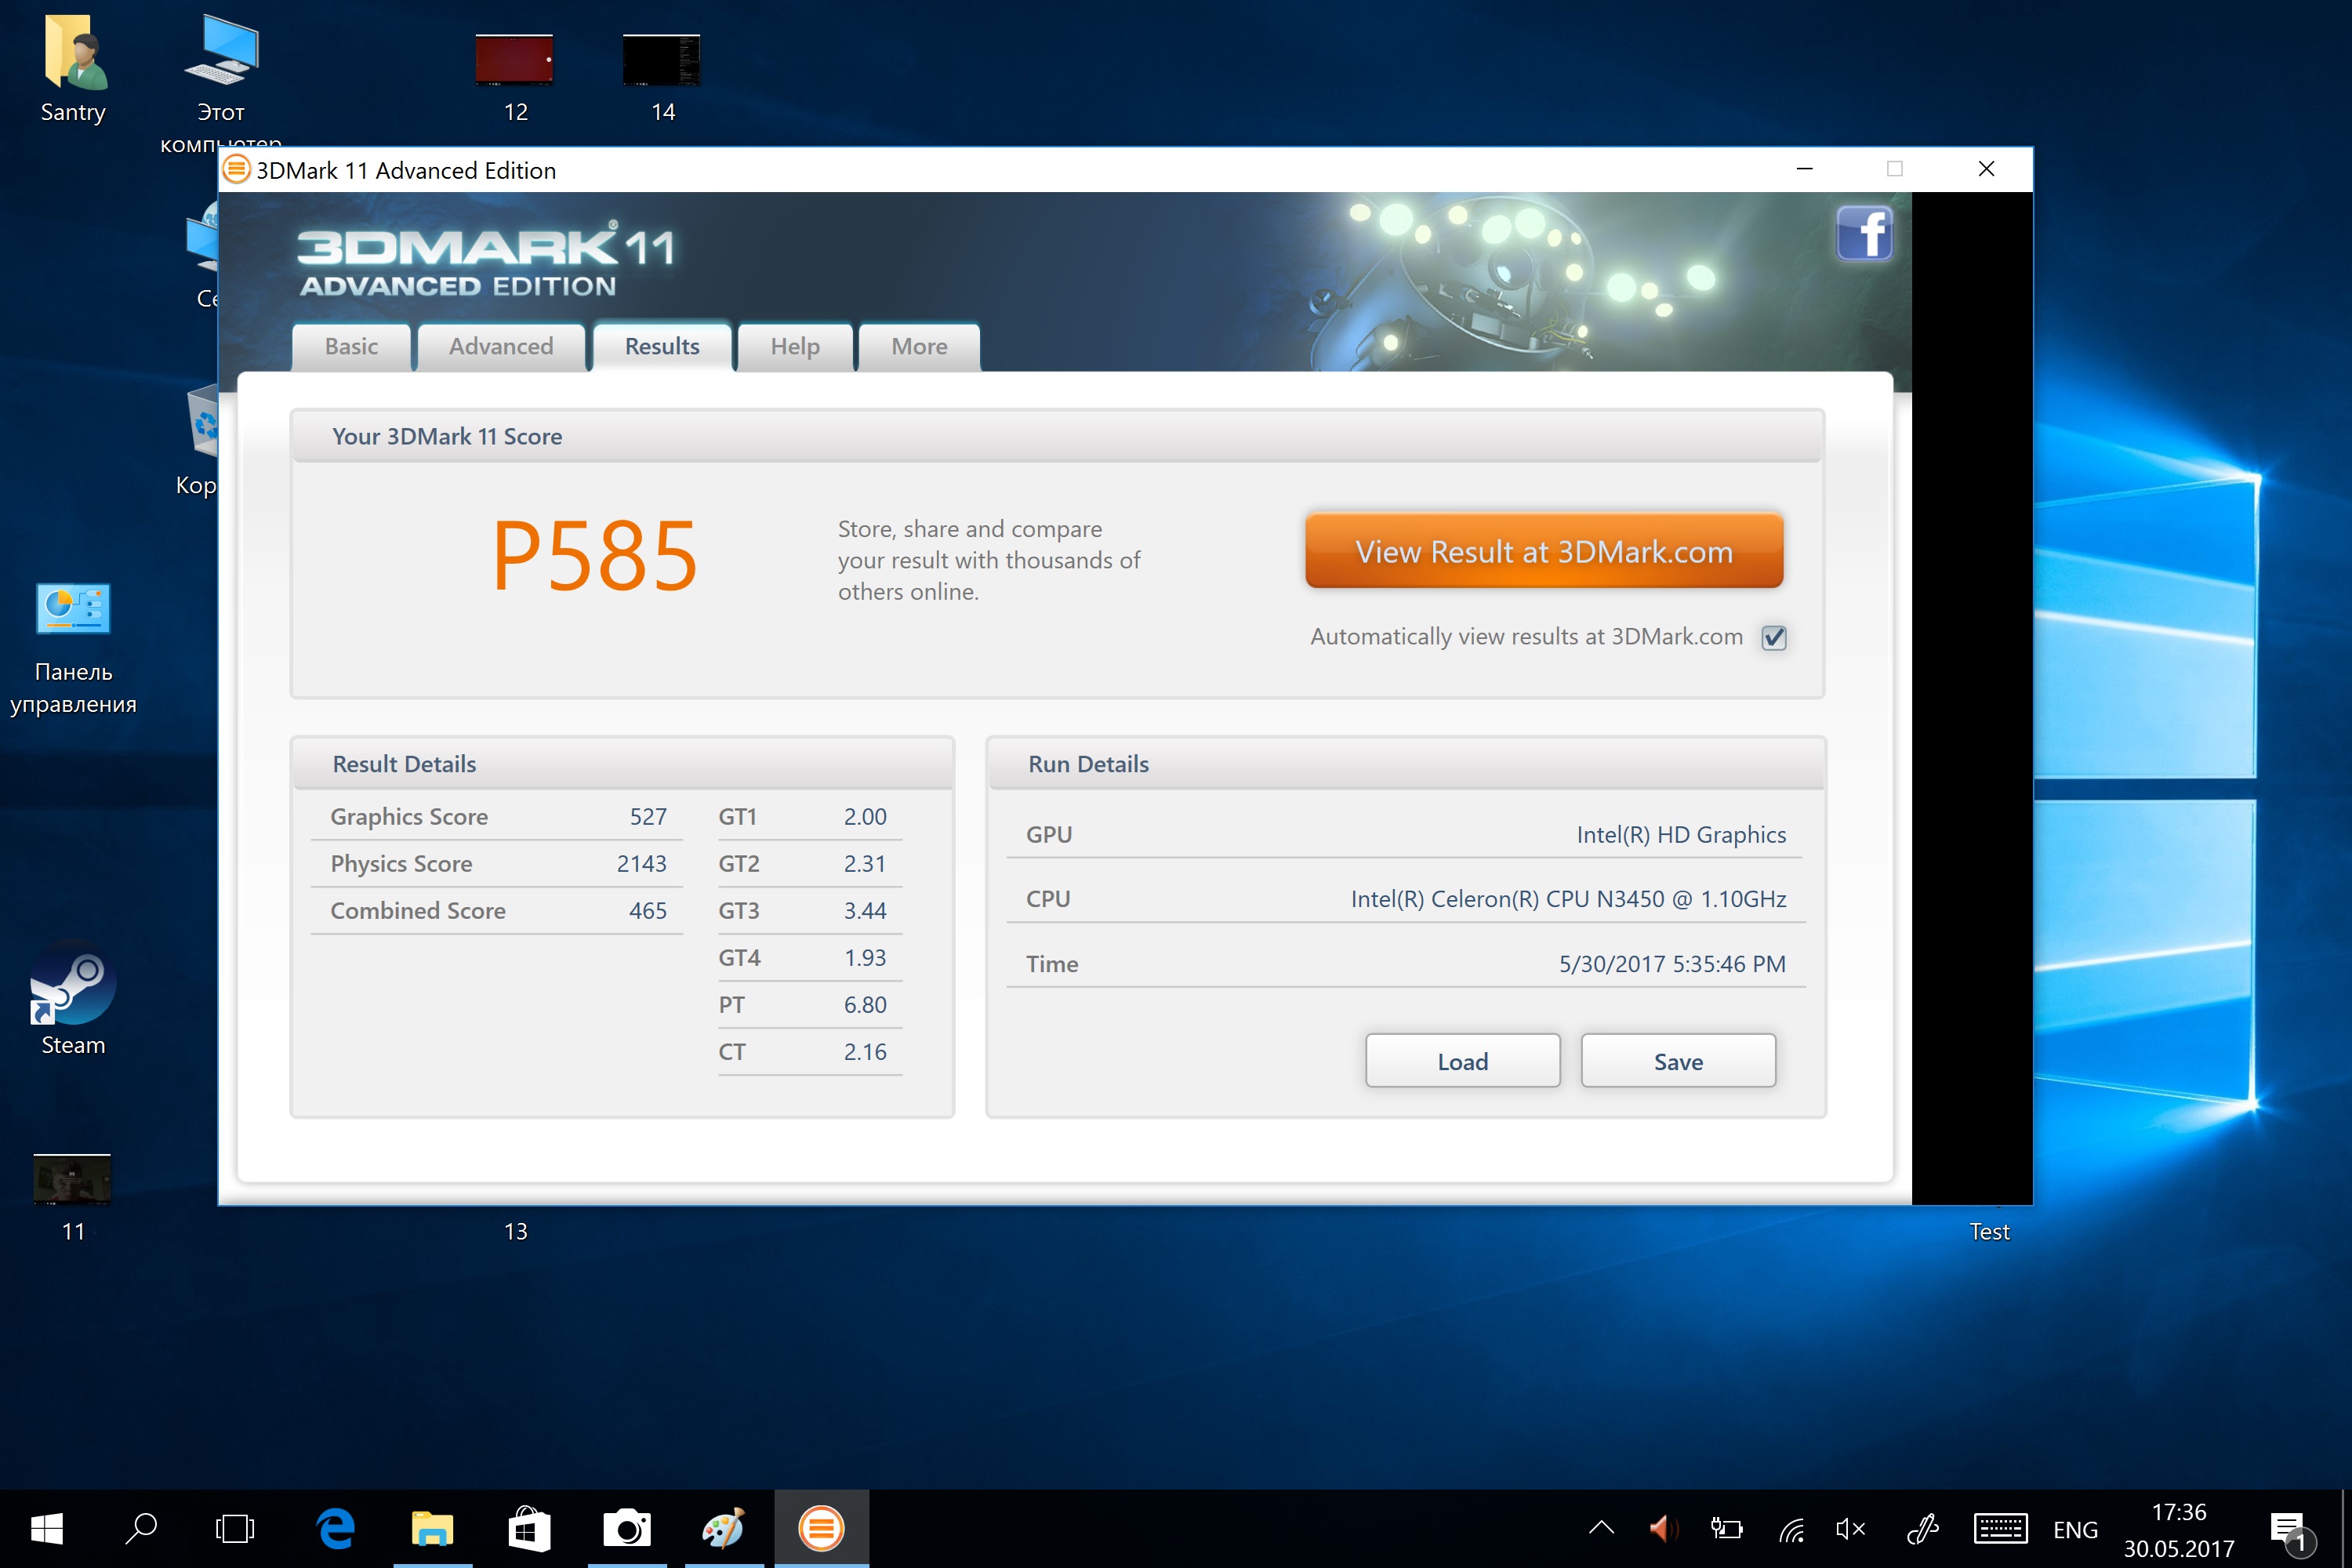Open Action Center notifications icon

pos(2292,1531)
